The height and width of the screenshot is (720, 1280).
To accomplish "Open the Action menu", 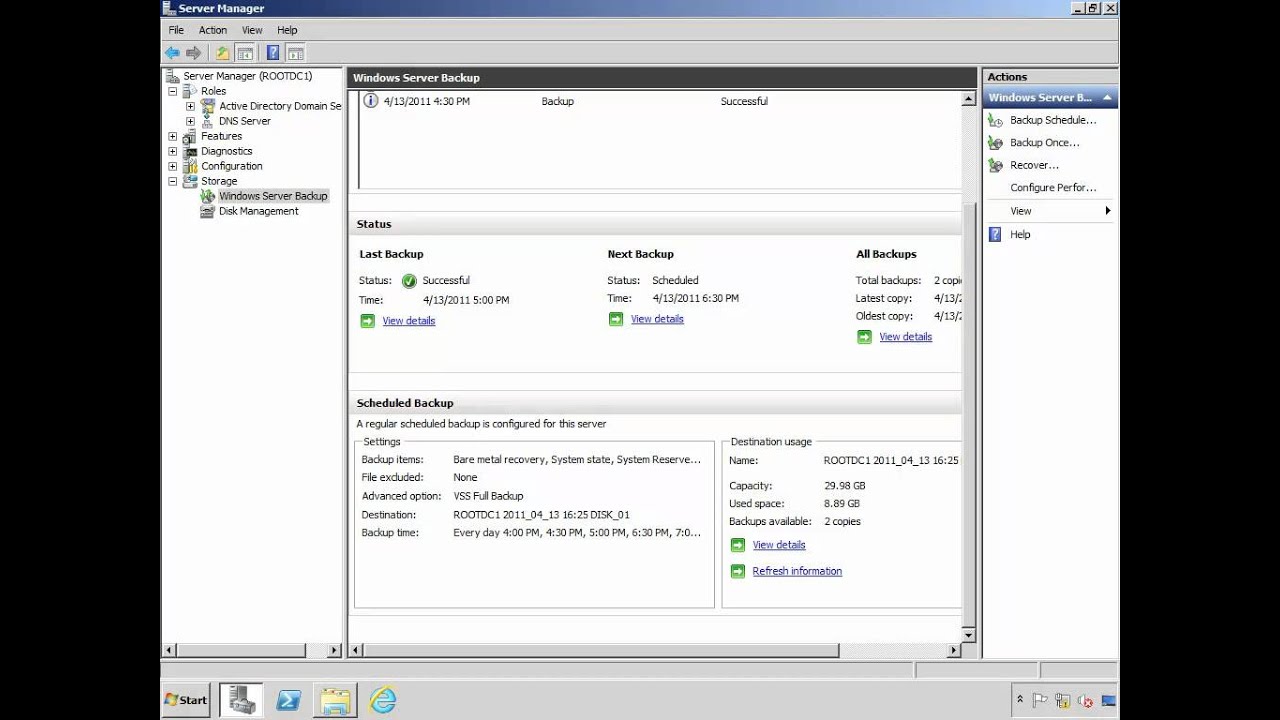I will 213,30.
